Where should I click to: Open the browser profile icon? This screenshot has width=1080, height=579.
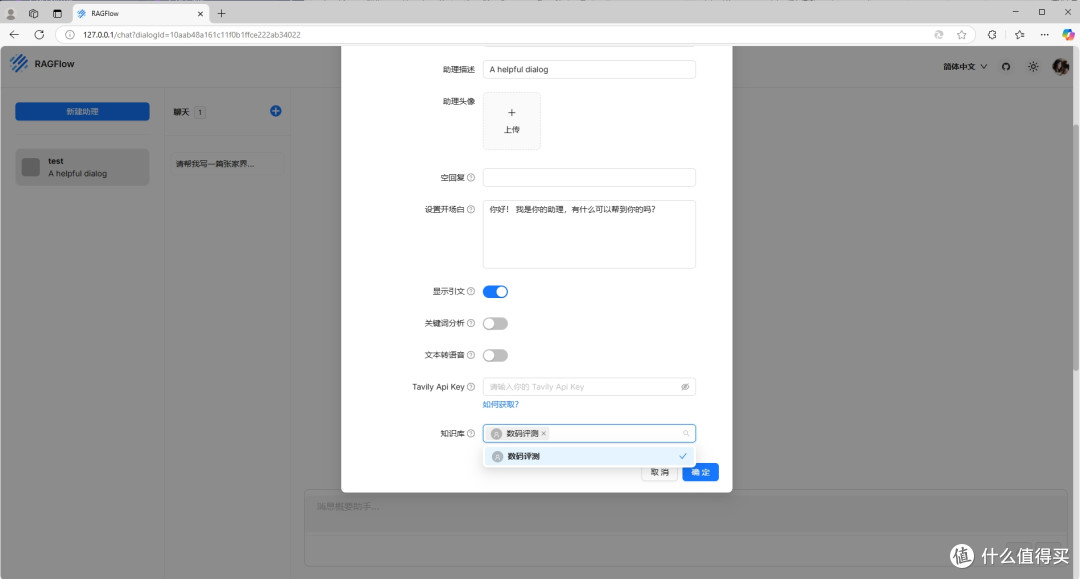click(10, 13)
